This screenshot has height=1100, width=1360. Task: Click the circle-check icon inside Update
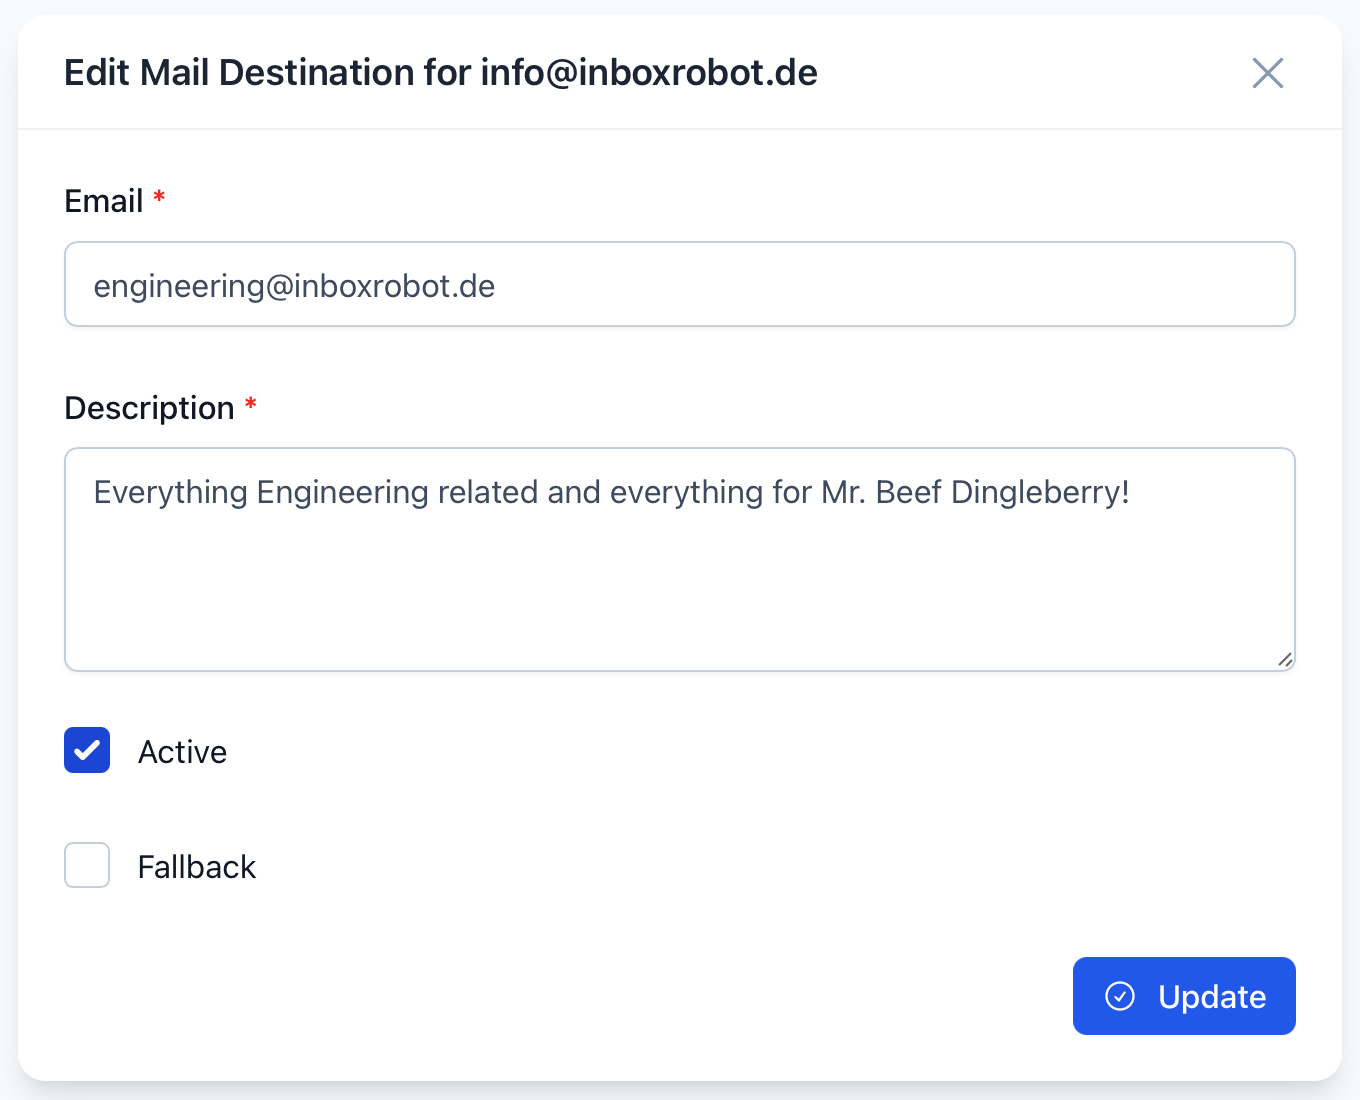[1120, 996]
